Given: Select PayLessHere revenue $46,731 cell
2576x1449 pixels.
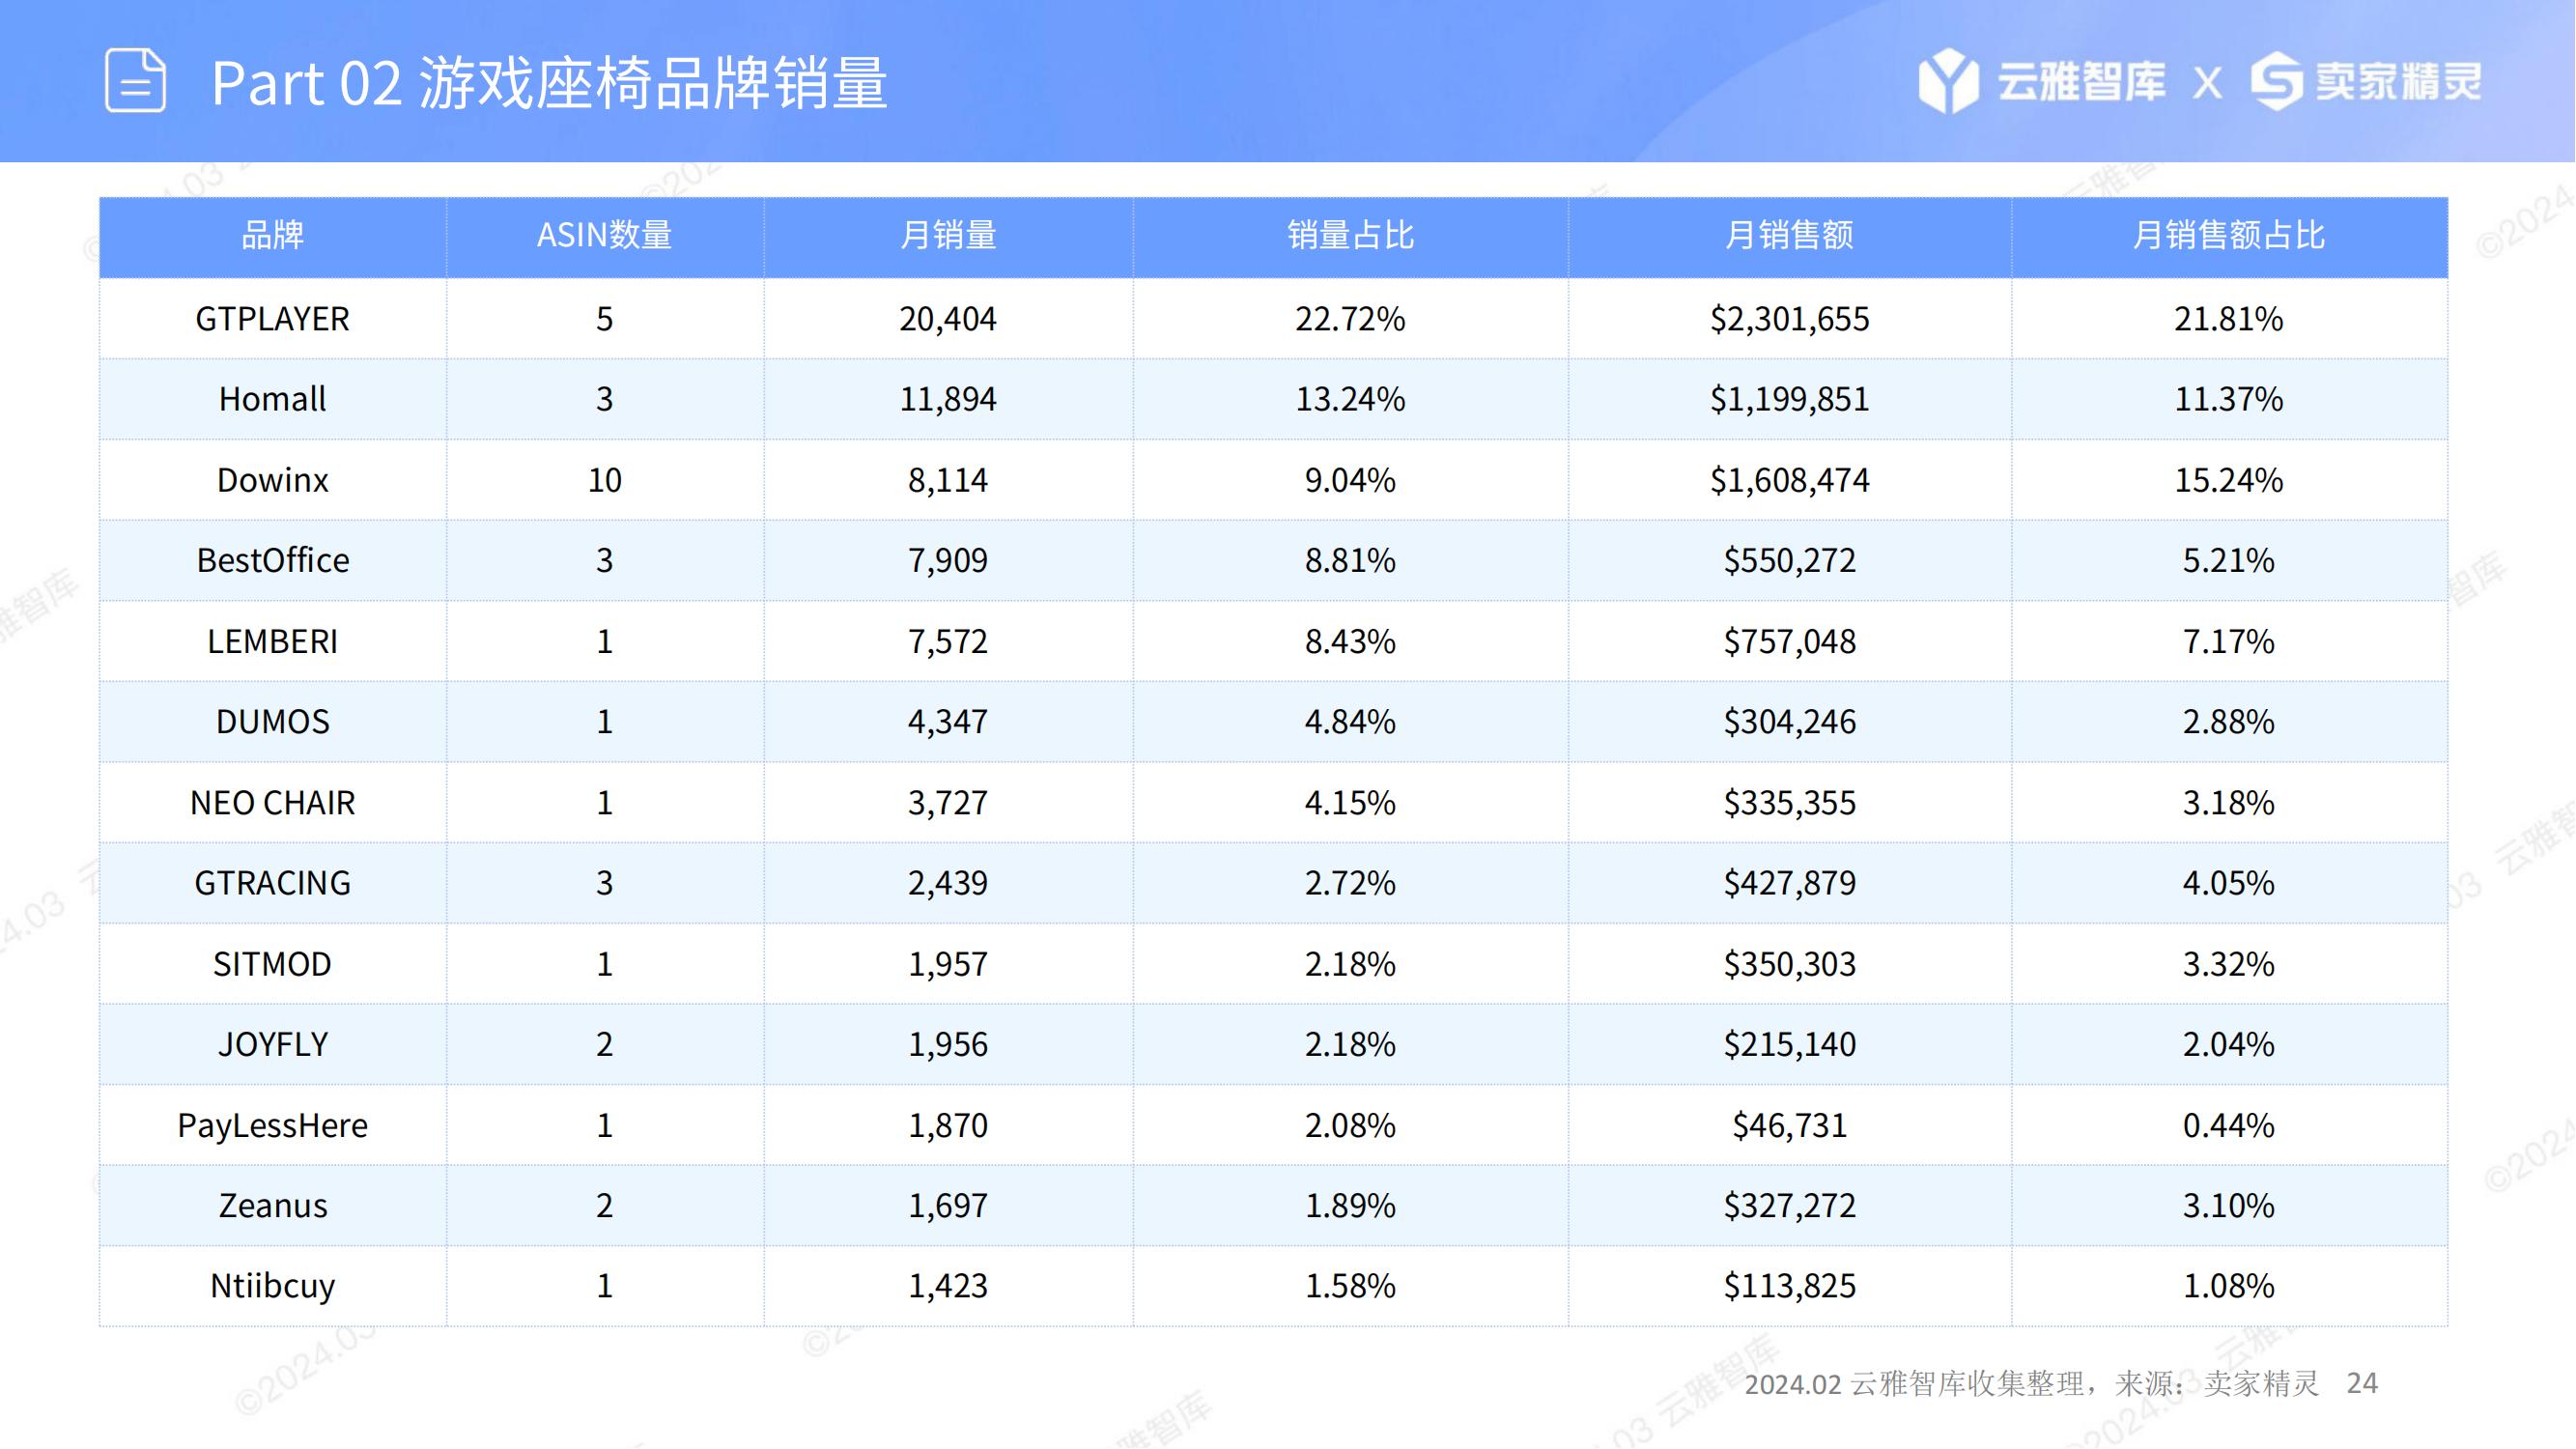Looking at the screenshot, I should 1788,1126.
